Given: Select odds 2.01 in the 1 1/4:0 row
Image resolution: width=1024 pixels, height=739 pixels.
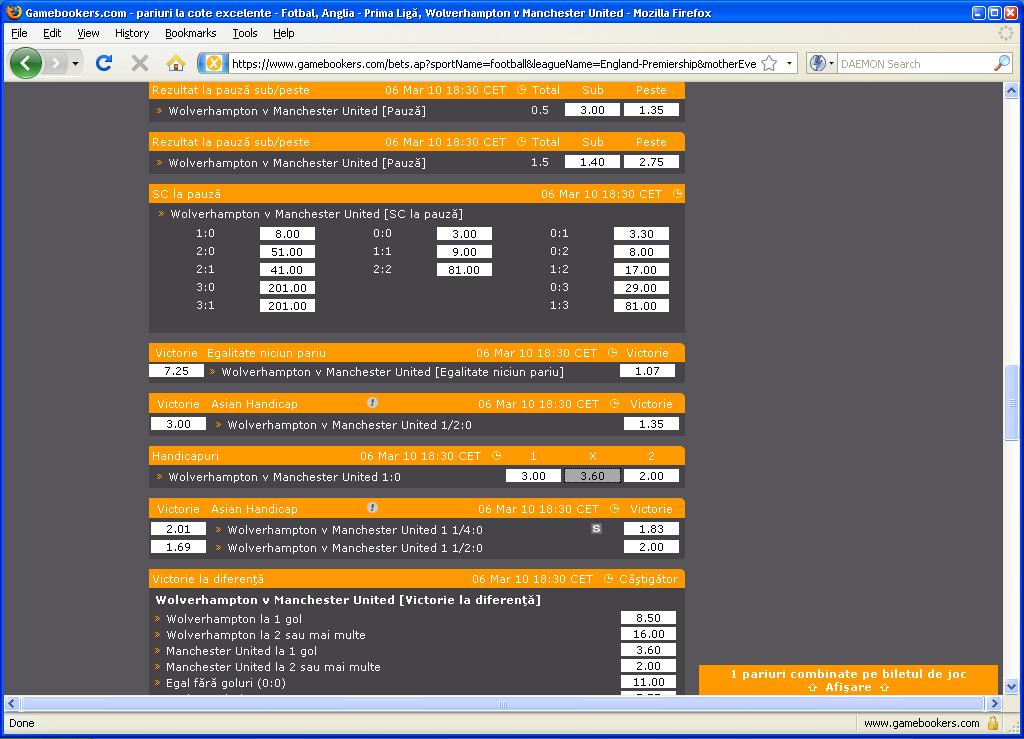Looking at the screenshot, I should tap(178, 529).
